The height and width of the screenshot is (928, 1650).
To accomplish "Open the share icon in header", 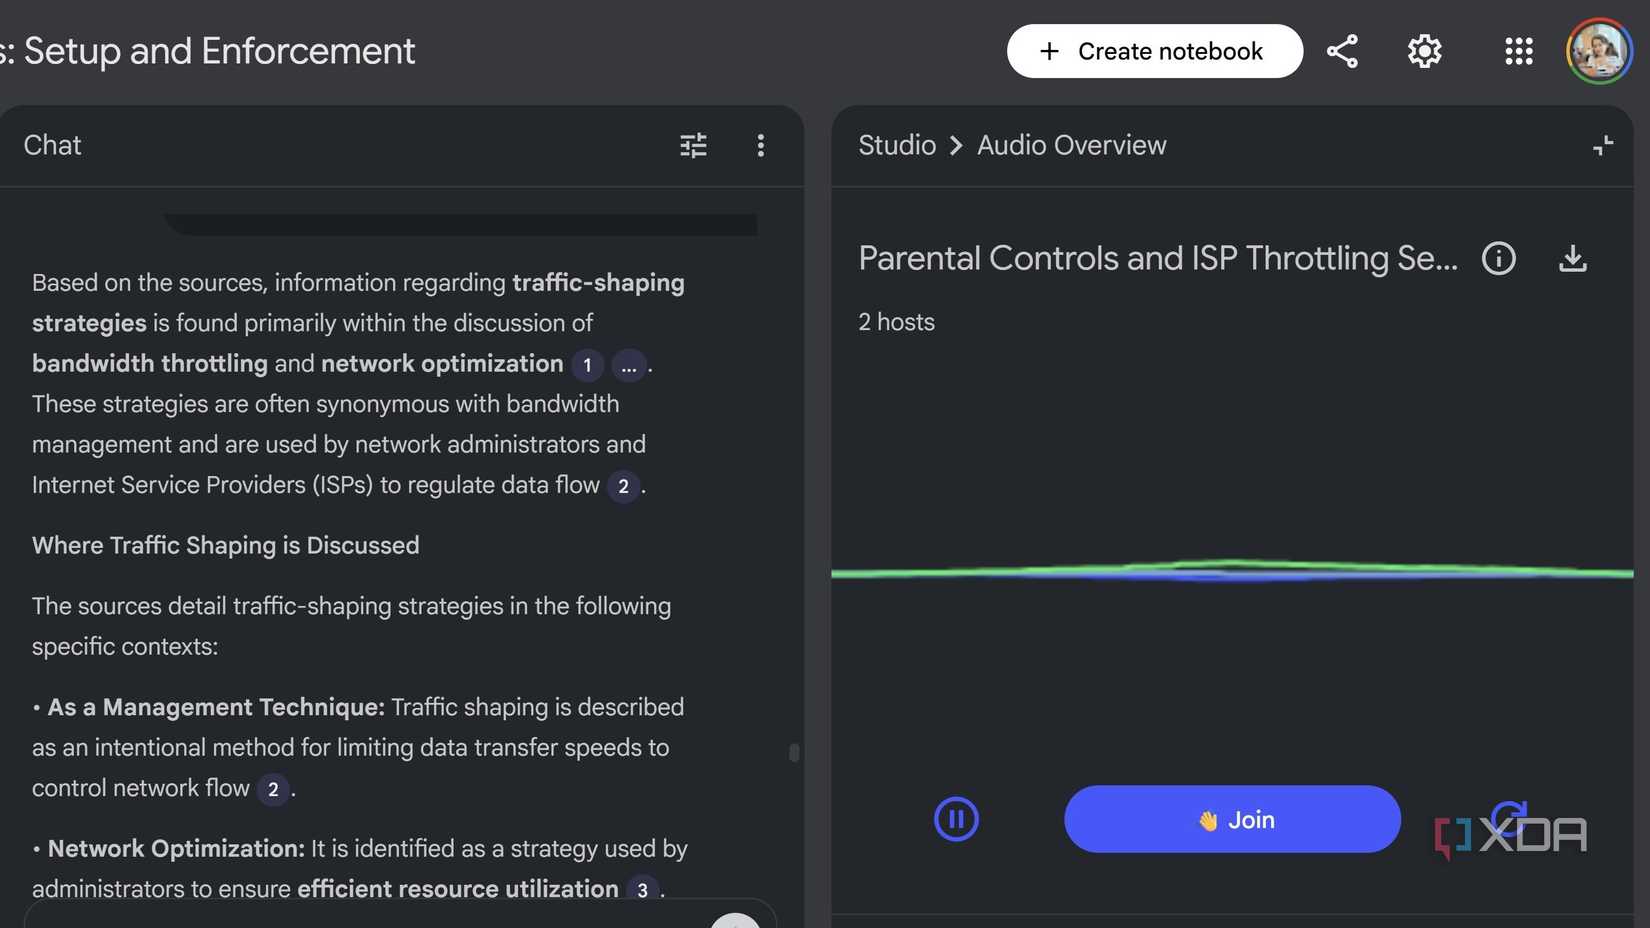I will point(1342,51).
